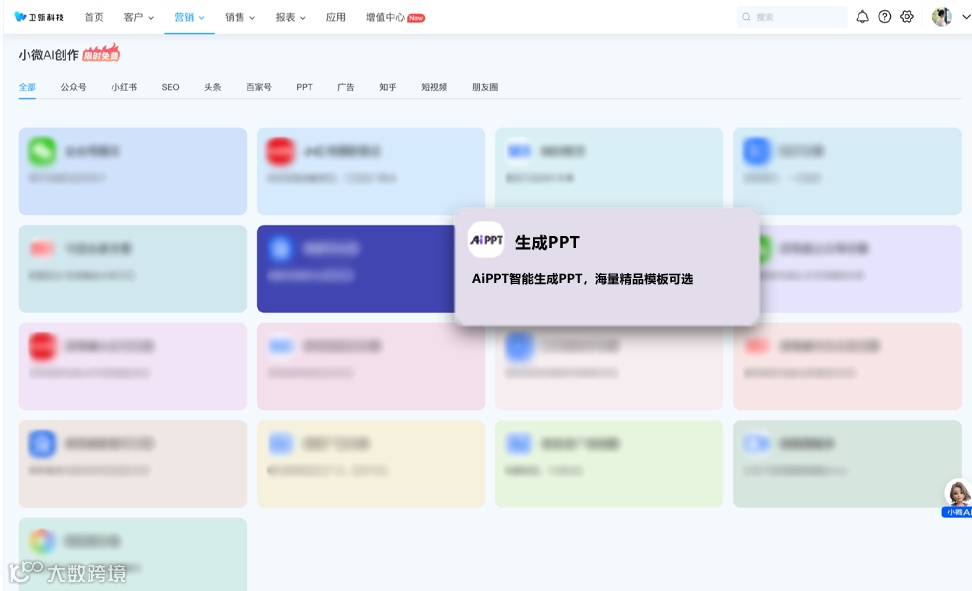Switch to the 短视频 tab
Image resolution: width=972 pixels, height=591 pixels.
[x=434, y=87]
